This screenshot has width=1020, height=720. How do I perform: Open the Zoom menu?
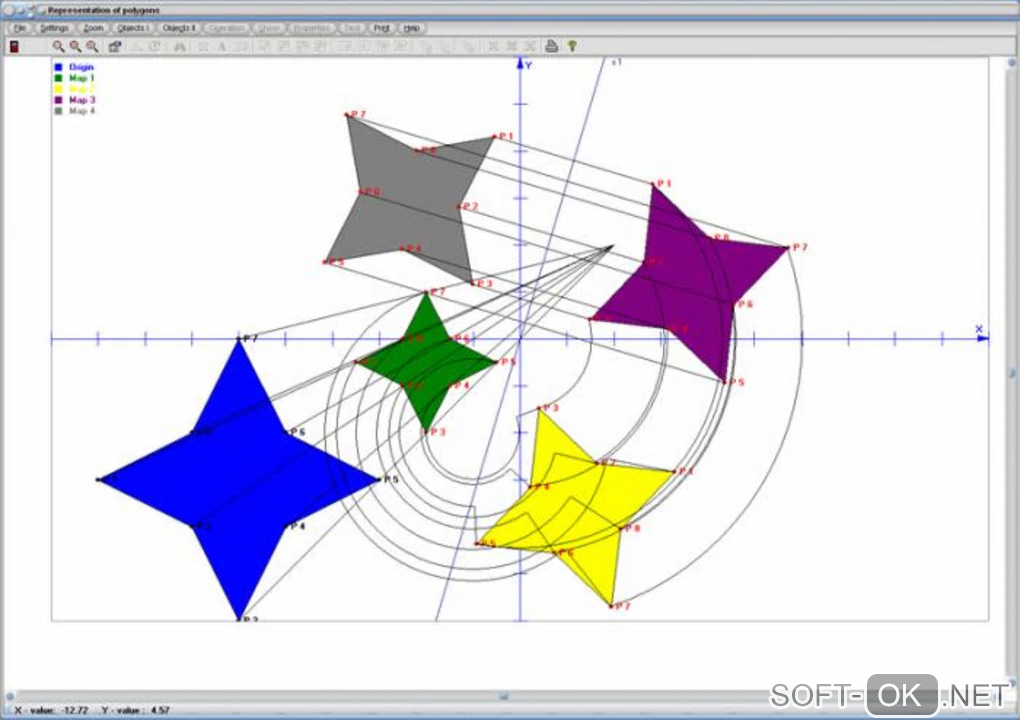[94, 29]
